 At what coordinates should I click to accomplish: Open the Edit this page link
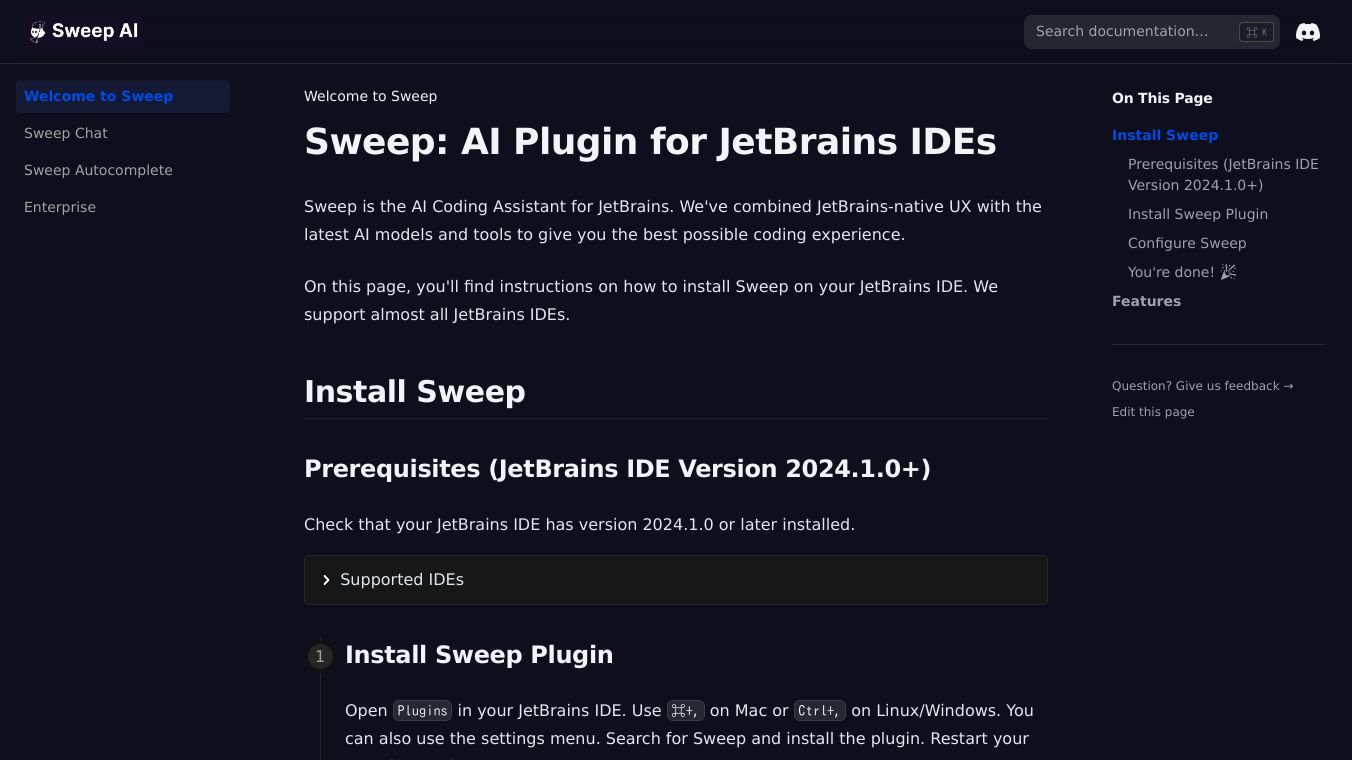pyautogui.click(x=1152, y=412)
